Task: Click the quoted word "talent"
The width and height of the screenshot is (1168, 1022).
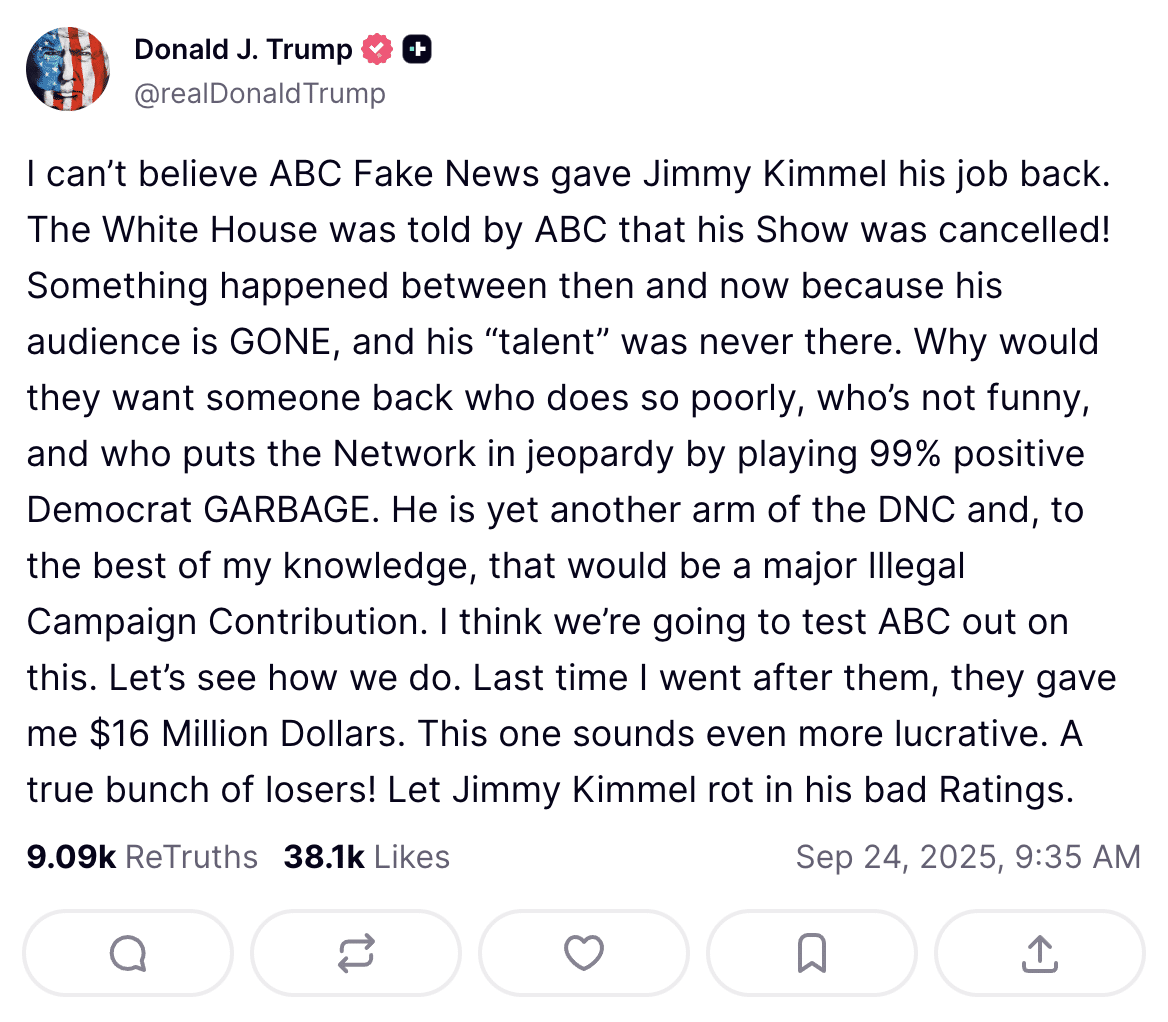Action: pos(548,343)
